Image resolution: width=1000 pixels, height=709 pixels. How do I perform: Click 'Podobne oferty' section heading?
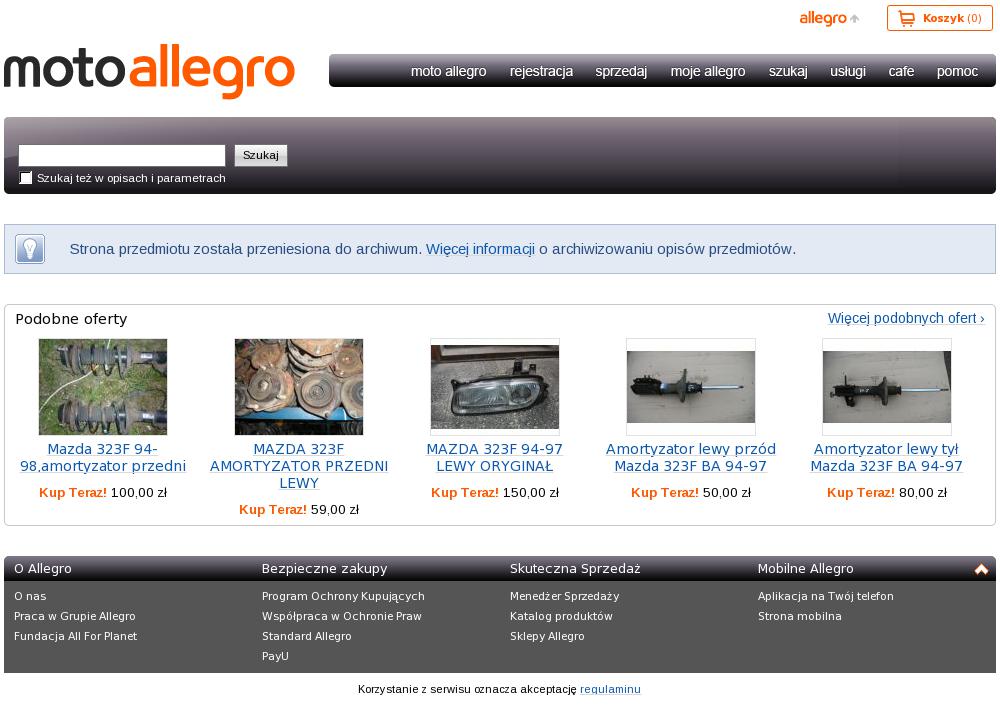point(71,319)
